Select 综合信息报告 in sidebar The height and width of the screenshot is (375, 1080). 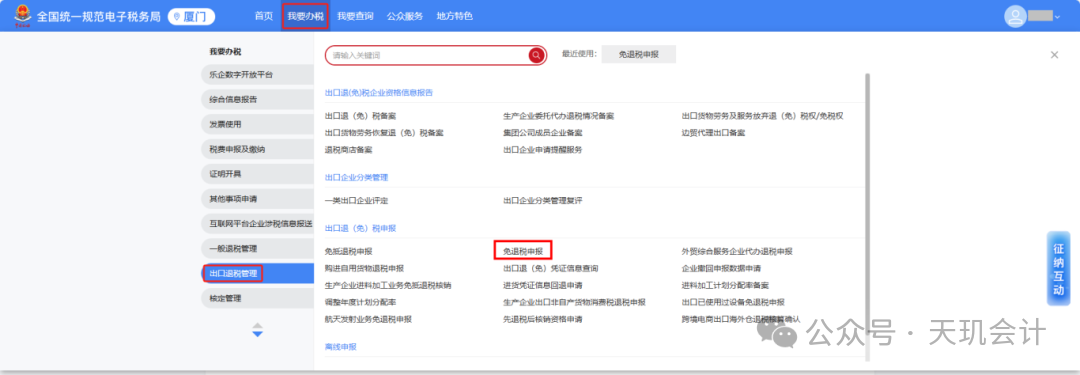[258, 99]
